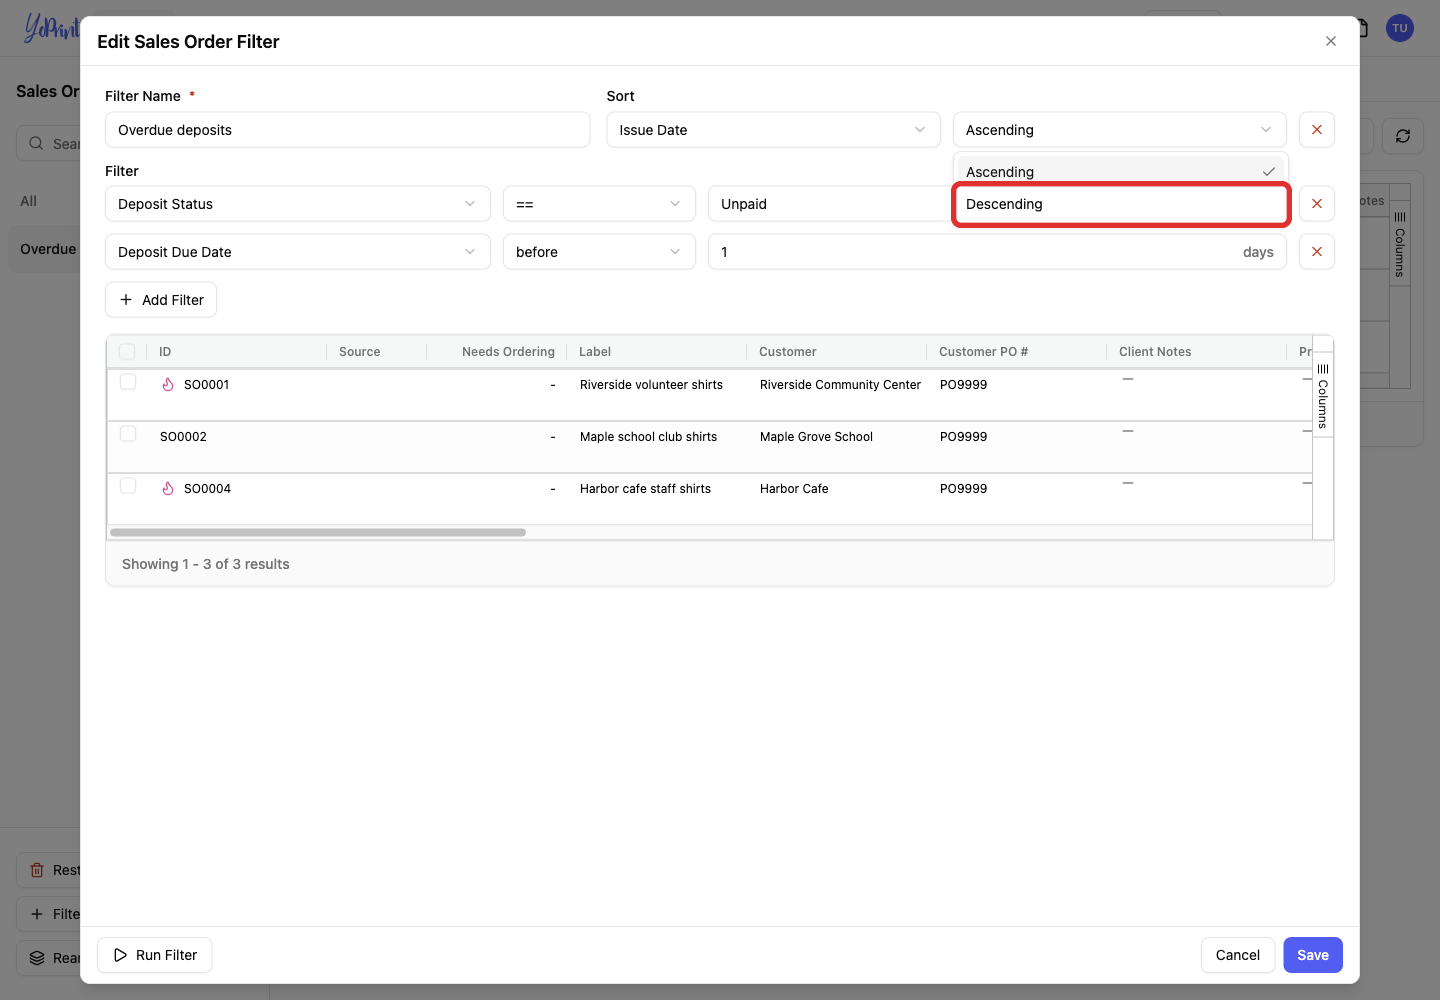Tick the checkbox for order SO0001

click(128, 382)
